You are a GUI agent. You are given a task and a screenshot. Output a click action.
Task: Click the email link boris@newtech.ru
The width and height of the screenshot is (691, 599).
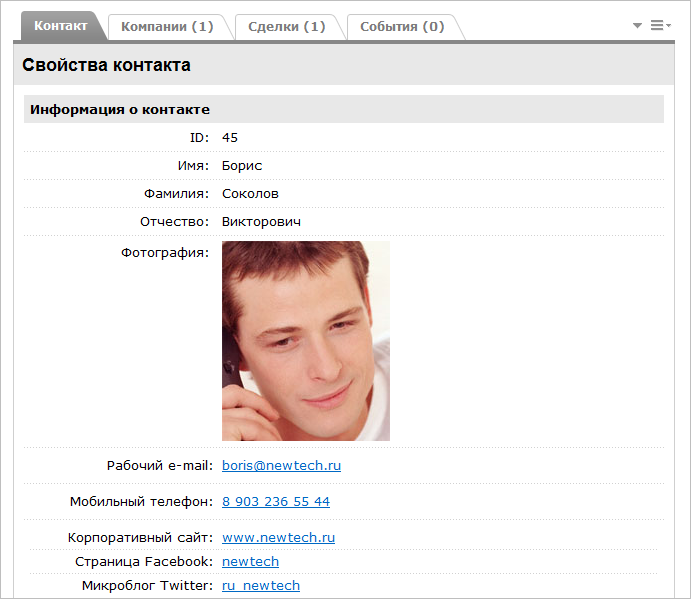[281, 465]
